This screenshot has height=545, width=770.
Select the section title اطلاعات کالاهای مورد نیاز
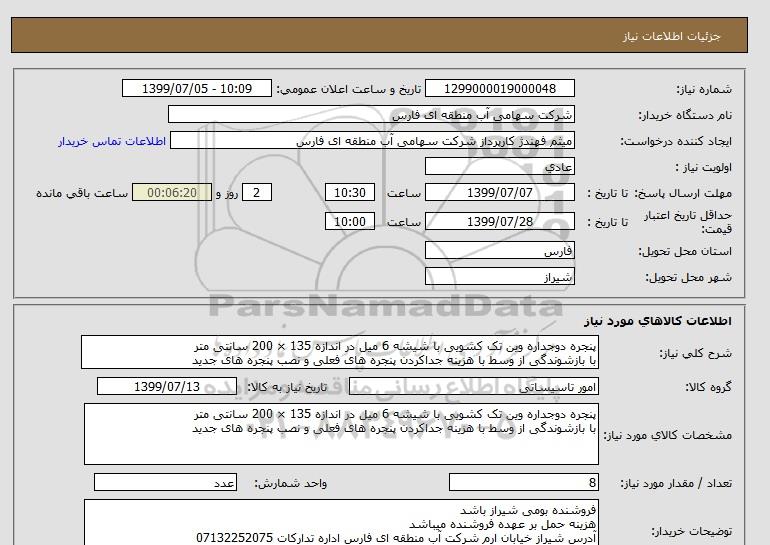click(x=658, y=321)
